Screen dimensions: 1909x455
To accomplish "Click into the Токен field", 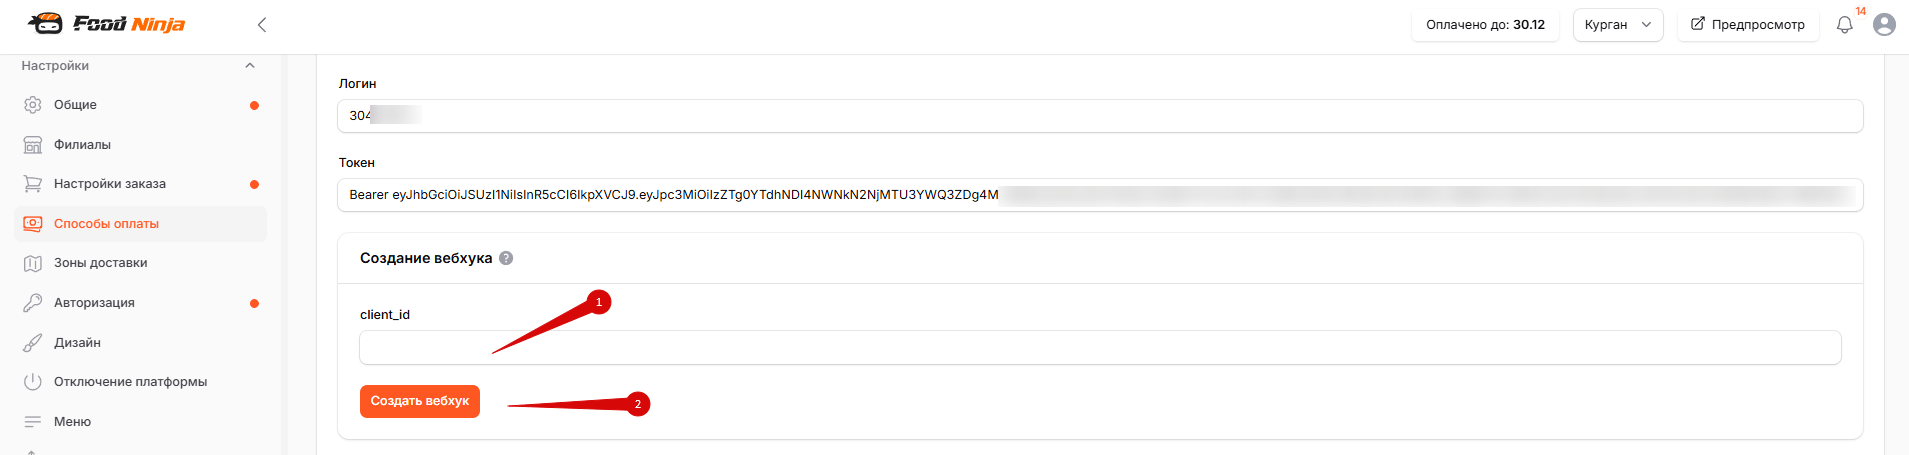I will [1100, 195].
